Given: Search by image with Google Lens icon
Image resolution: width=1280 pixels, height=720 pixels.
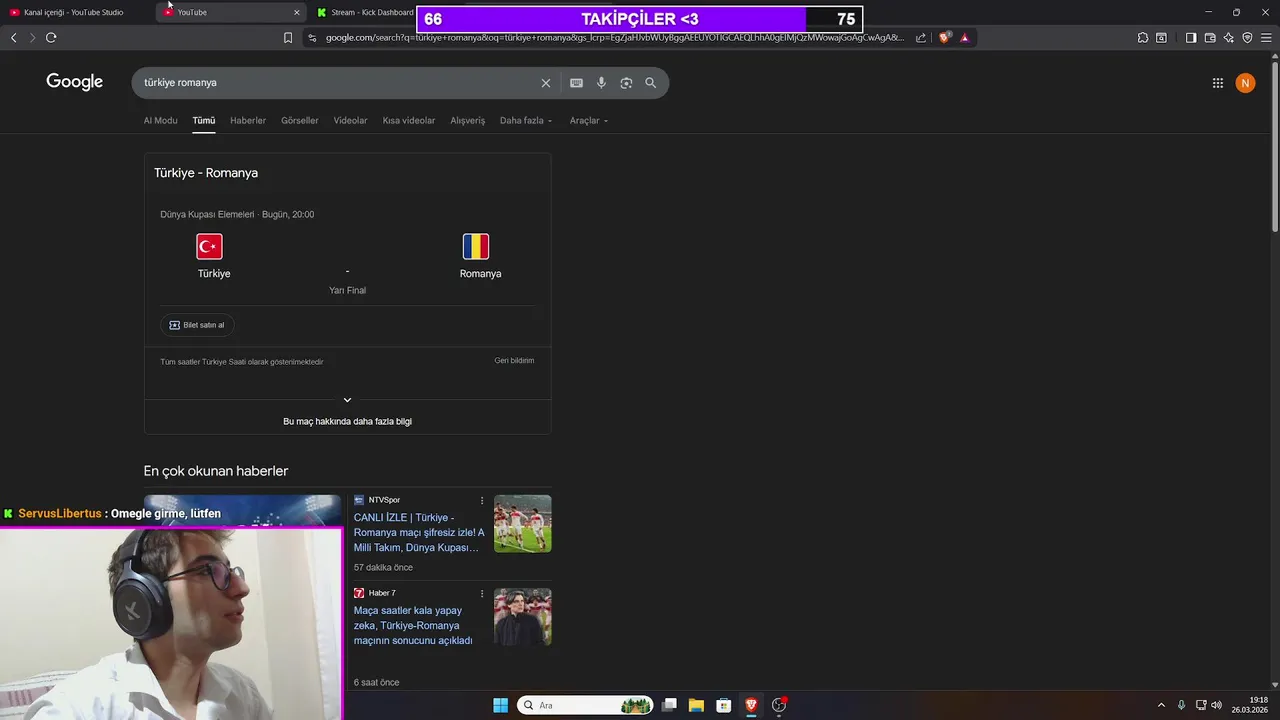Looking at the screenshot, I should (626, 83).
